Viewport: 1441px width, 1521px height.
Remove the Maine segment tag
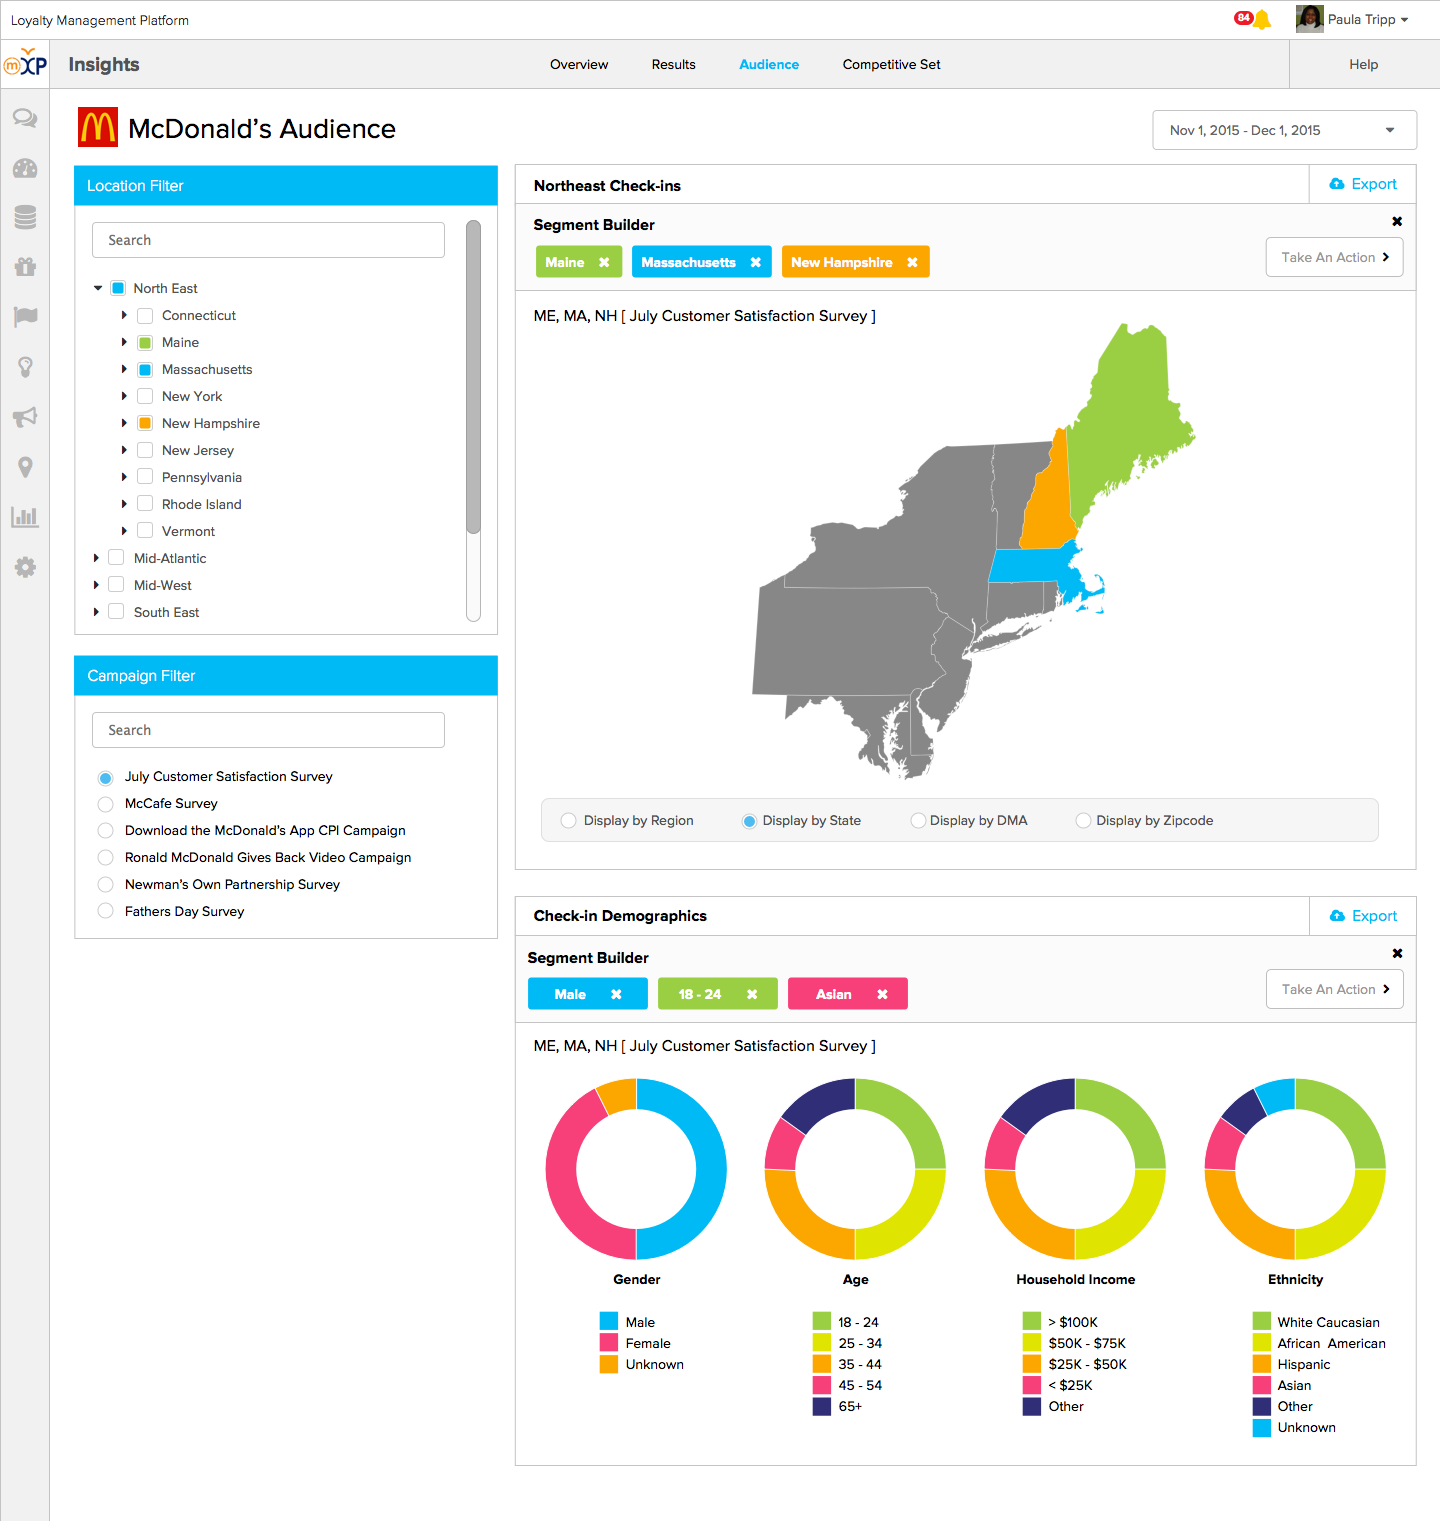(604, 262)
